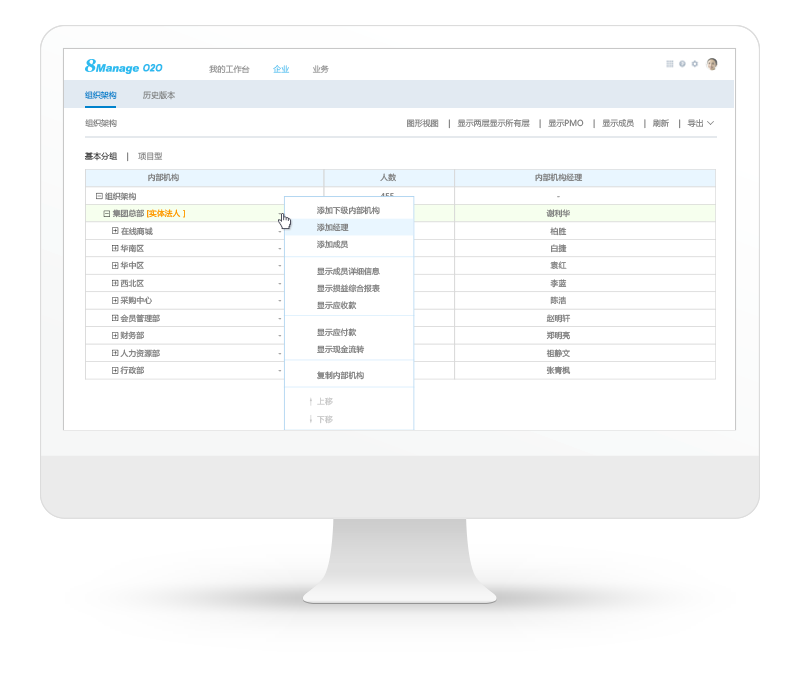Switch to the 历史版本 tab
This screenshot has width=800, height=691.
[159, 95]
